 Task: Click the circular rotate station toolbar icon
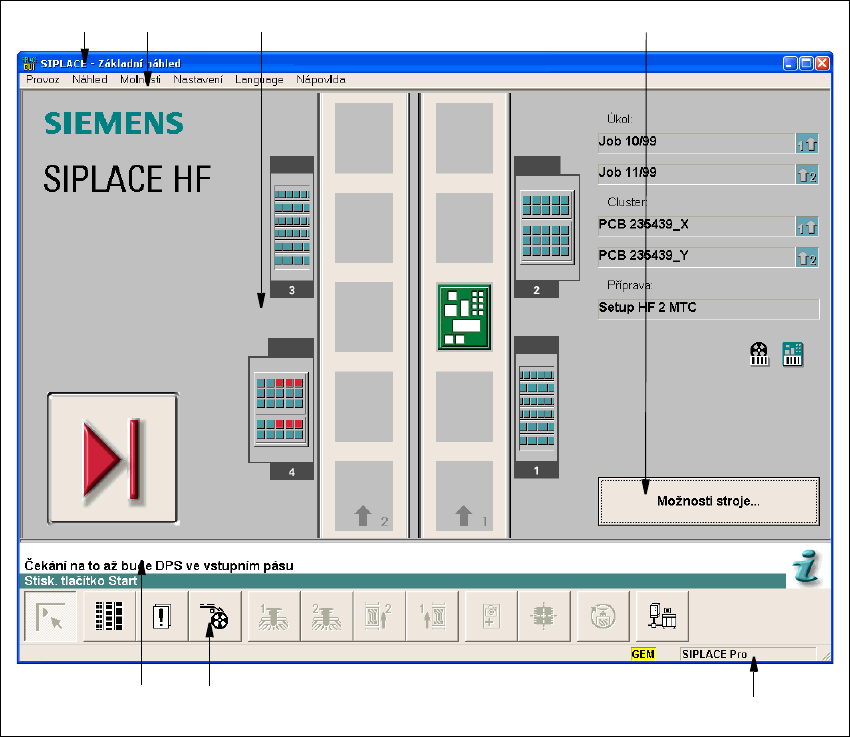point(603,616)
